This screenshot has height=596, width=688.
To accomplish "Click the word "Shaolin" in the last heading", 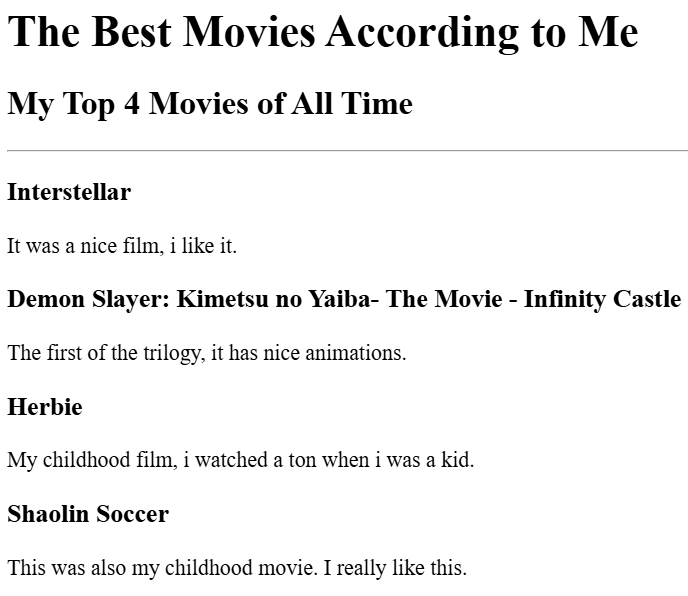I will (47, 514).
